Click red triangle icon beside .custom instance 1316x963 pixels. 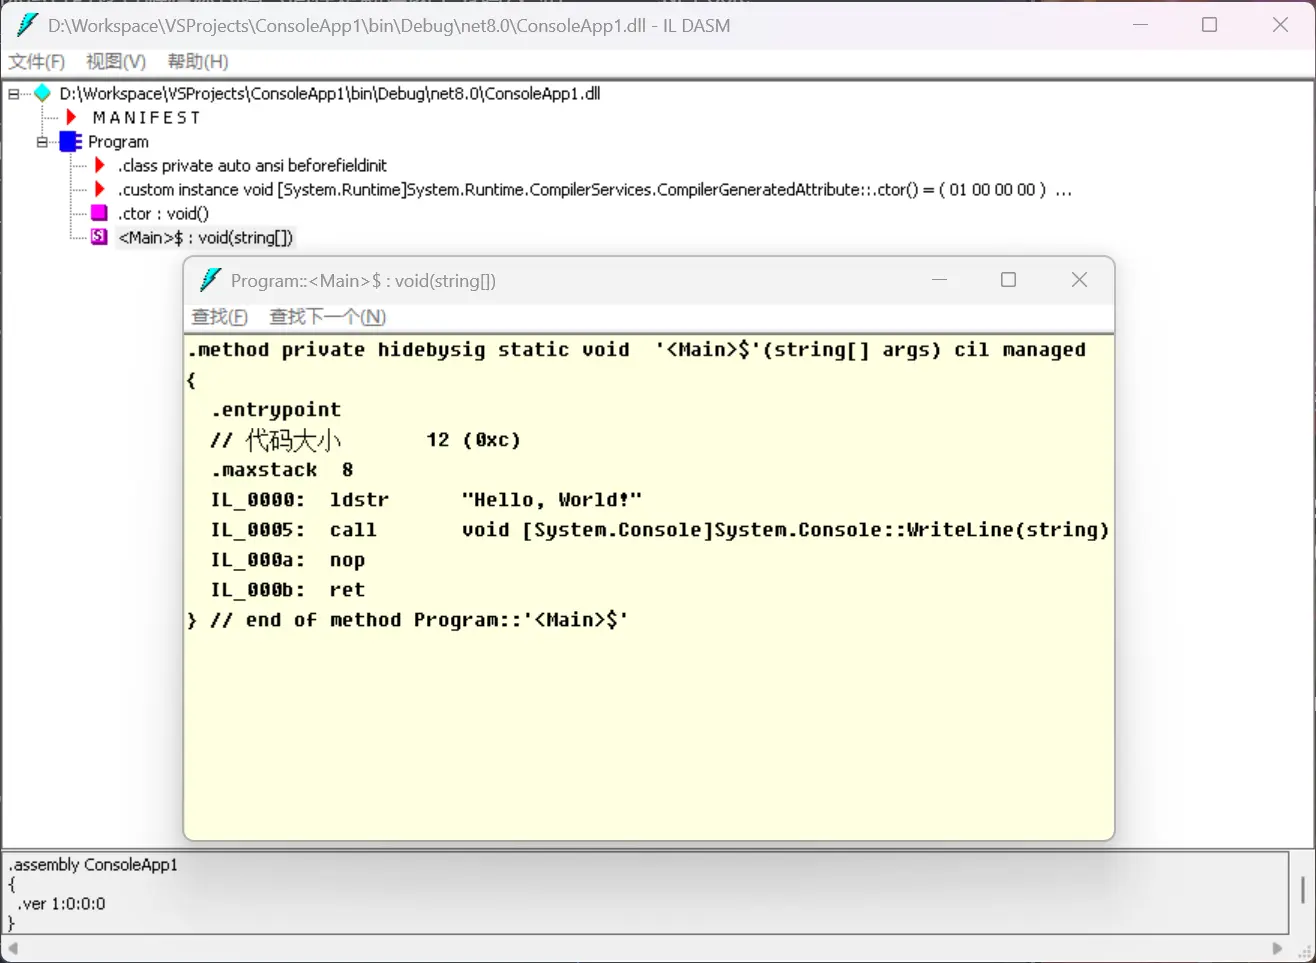coord(99,190)
